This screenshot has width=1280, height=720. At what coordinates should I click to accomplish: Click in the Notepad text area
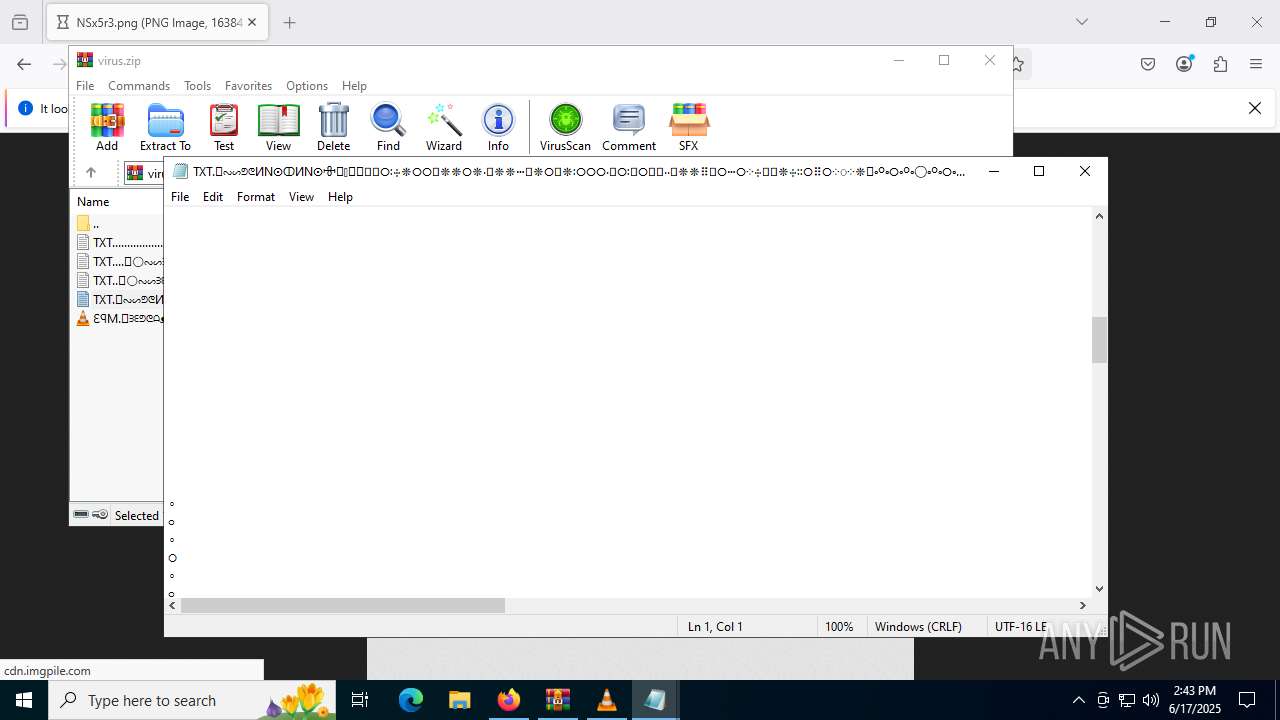click(x=628, y=400)
